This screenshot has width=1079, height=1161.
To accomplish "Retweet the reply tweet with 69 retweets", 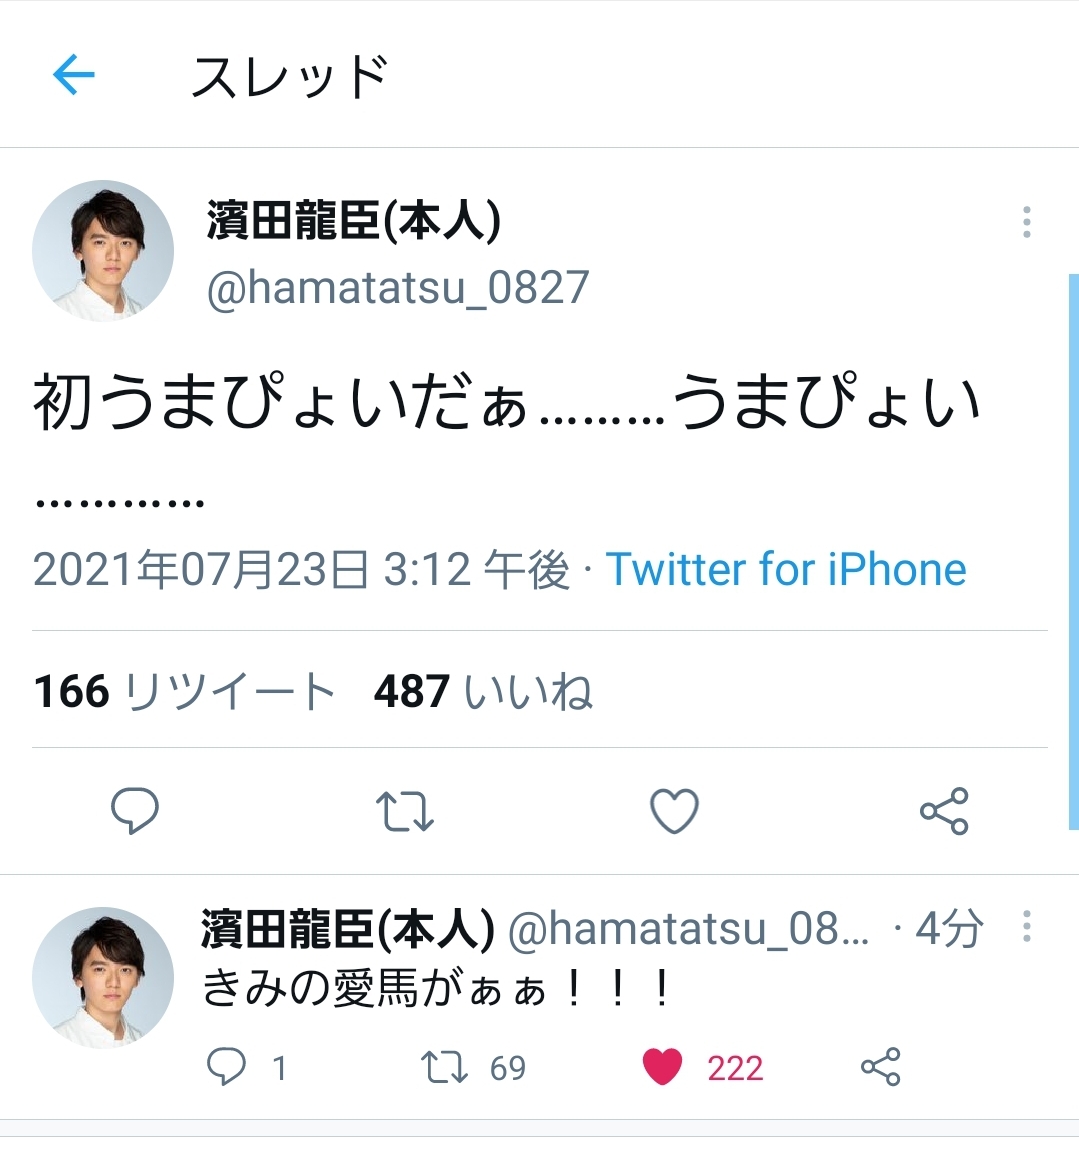I will 444,1067.
